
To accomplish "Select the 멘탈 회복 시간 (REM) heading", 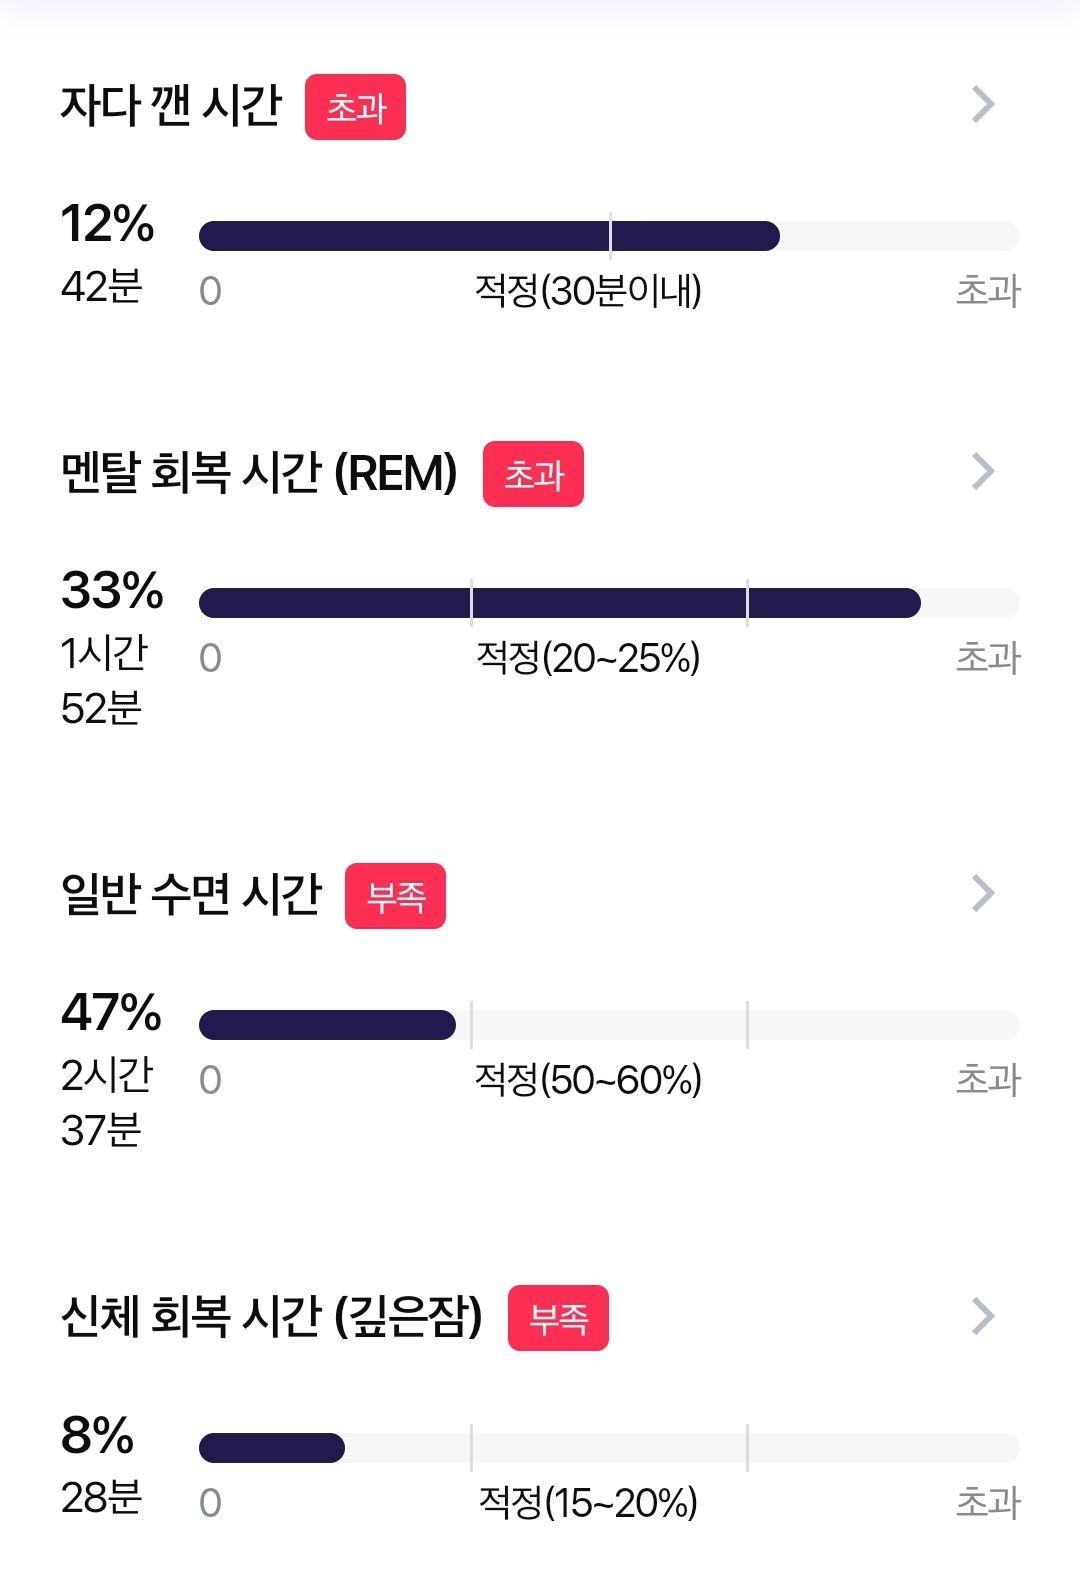I will pyautogui.click(x=259, y=472).
